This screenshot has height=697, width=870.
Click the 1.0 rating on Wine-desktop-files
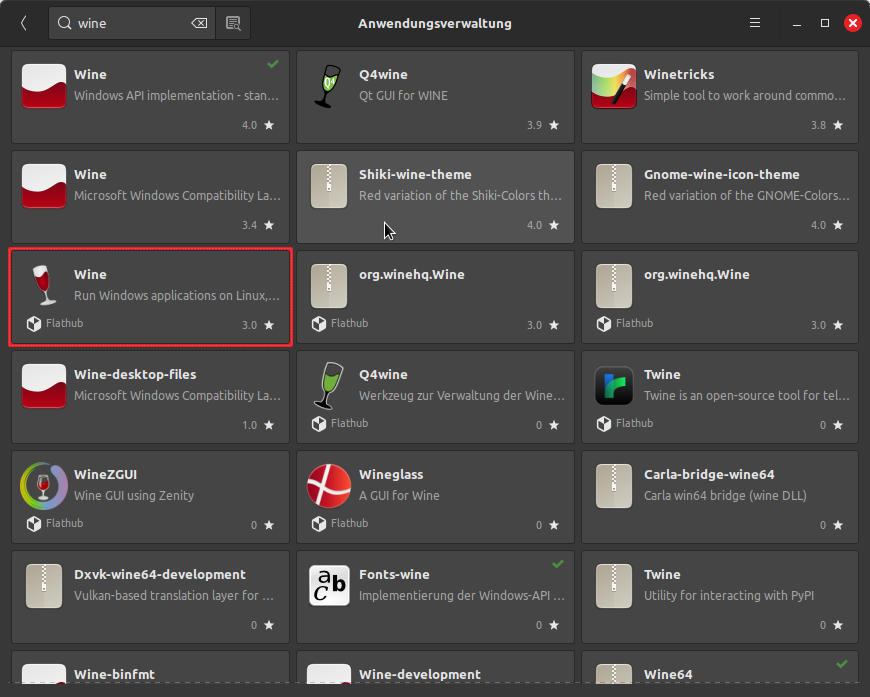(x=250, y=425)
